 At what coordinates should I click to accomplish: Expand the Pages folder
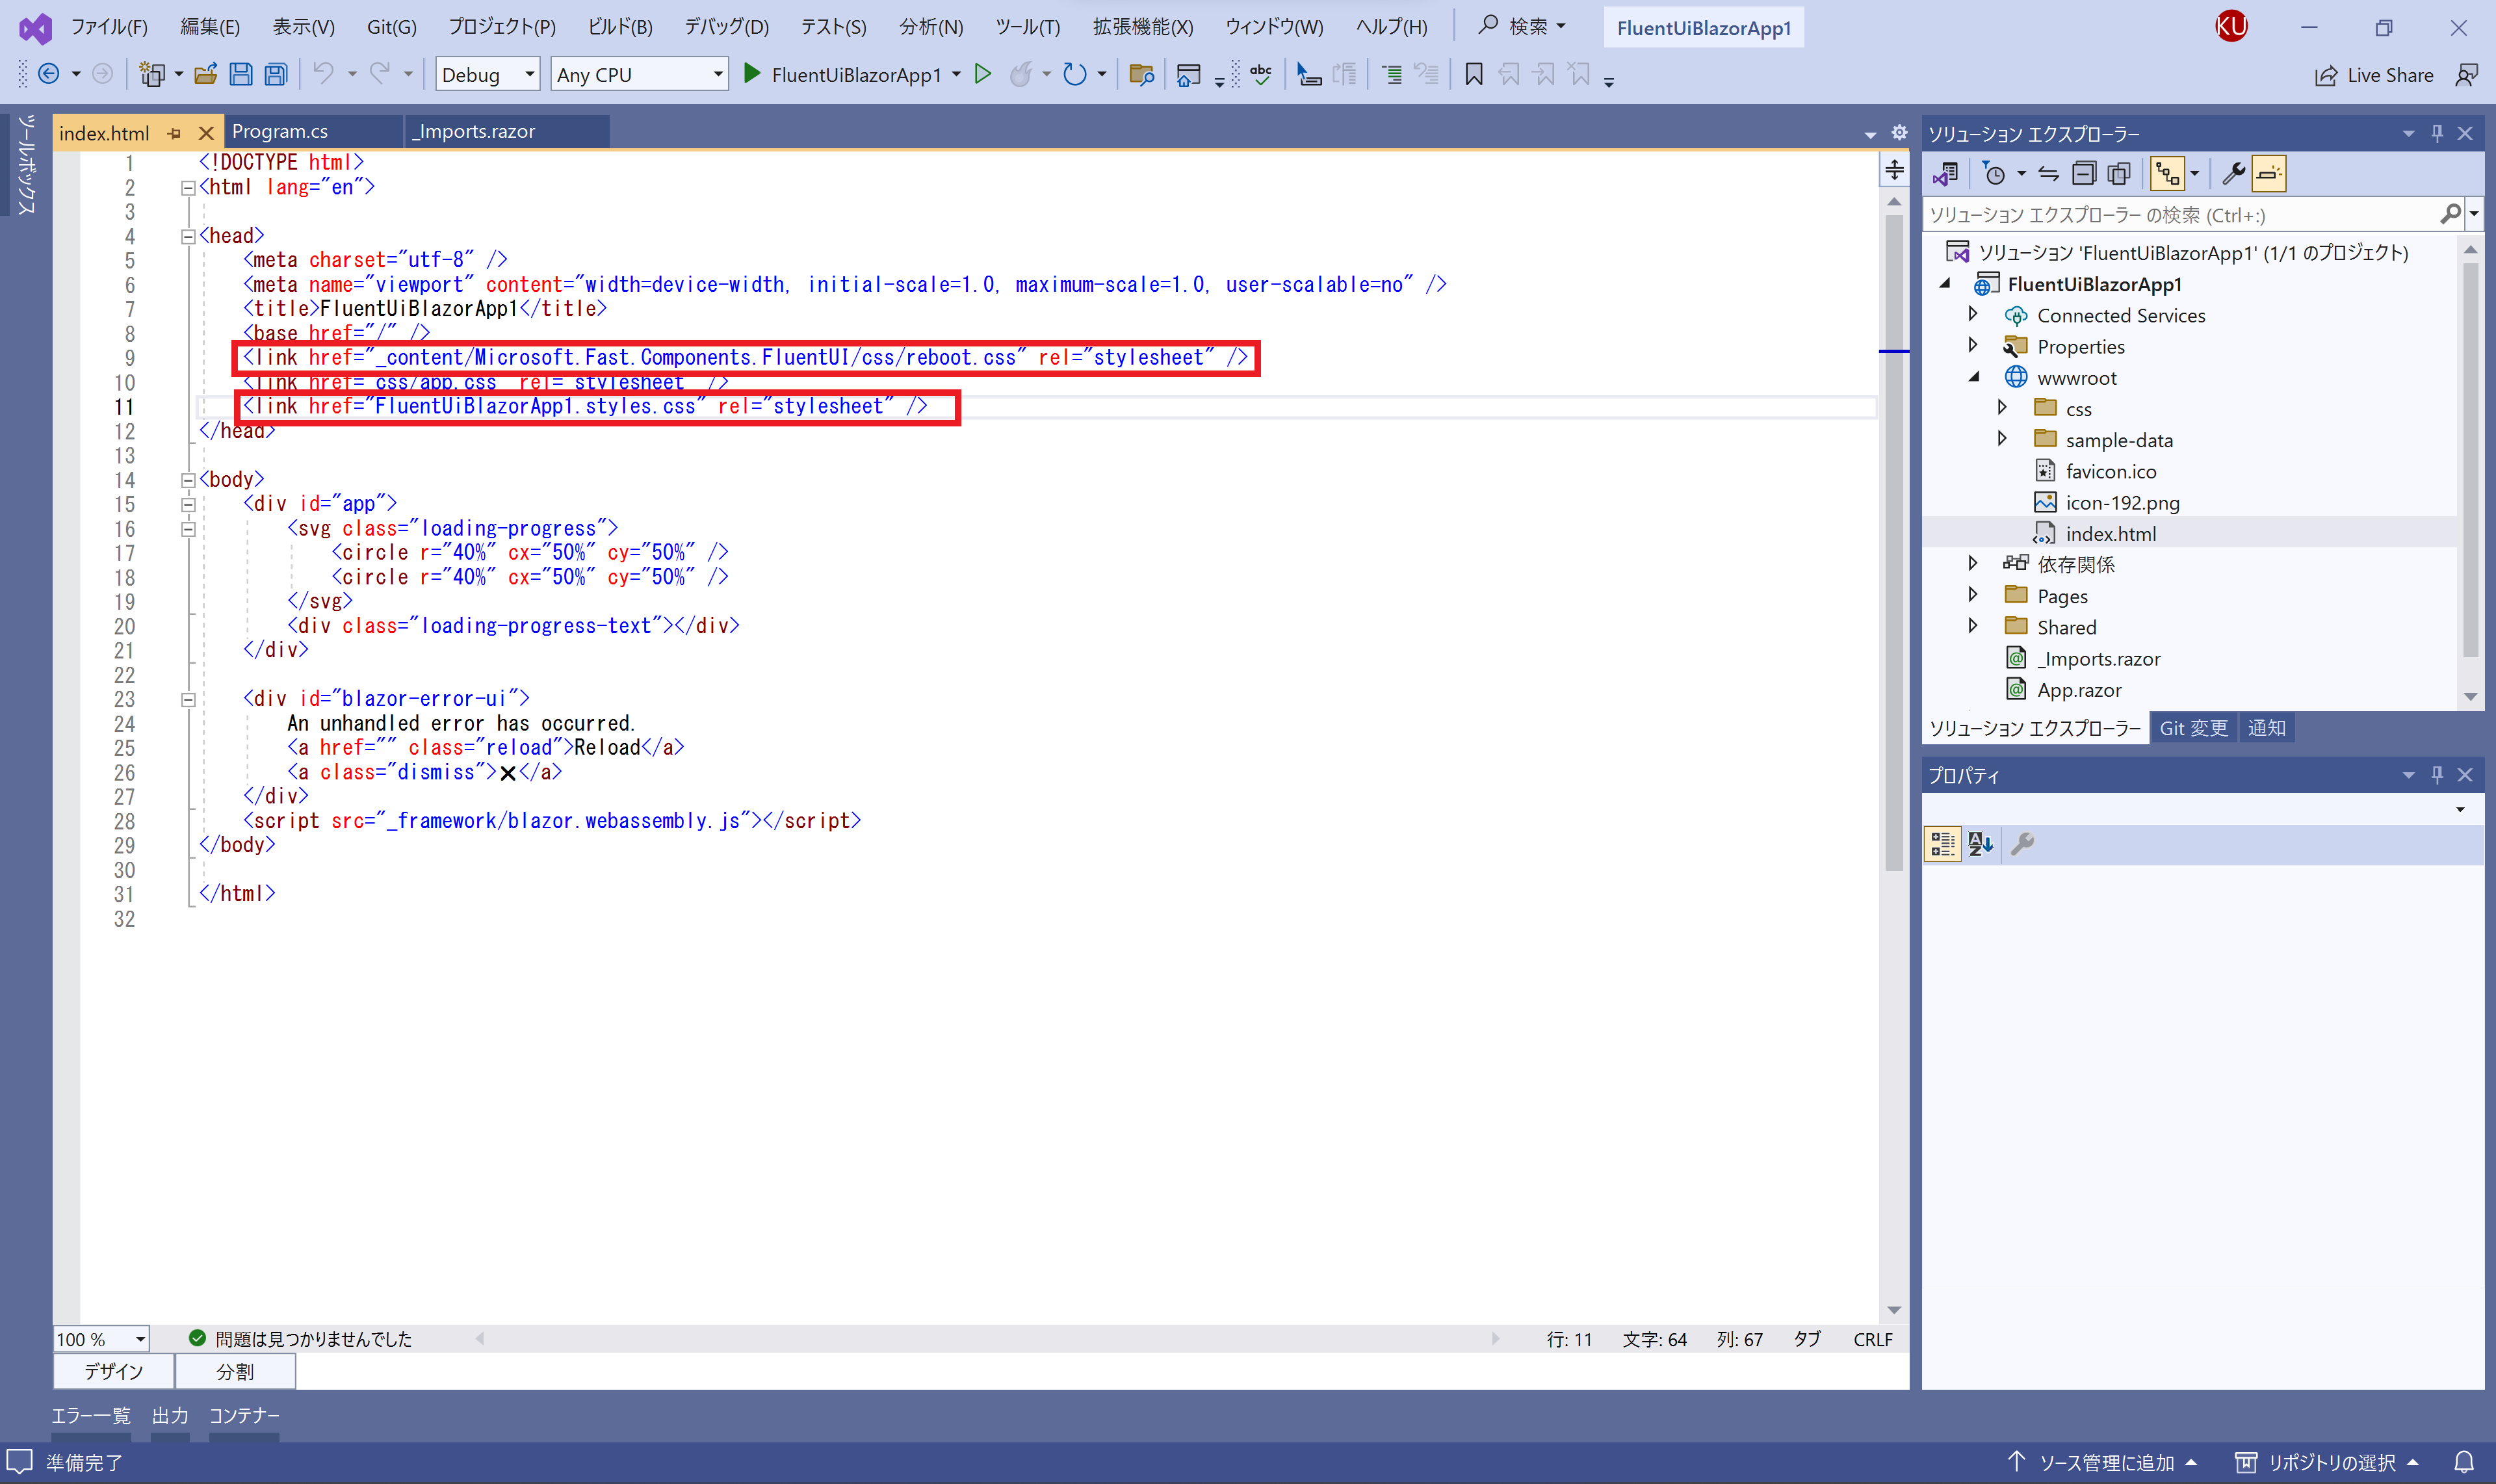click(1972, 595)
